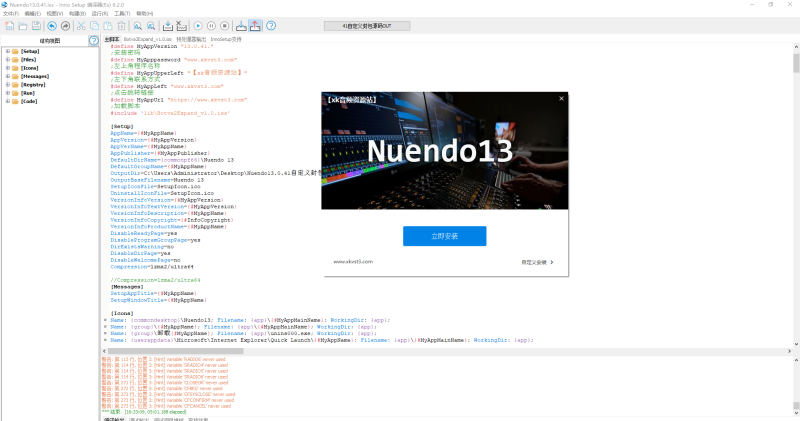The width and height of the screenshot is (800, 421).
Task: Save the script with the floppy icon
Action: pos(36,26)
